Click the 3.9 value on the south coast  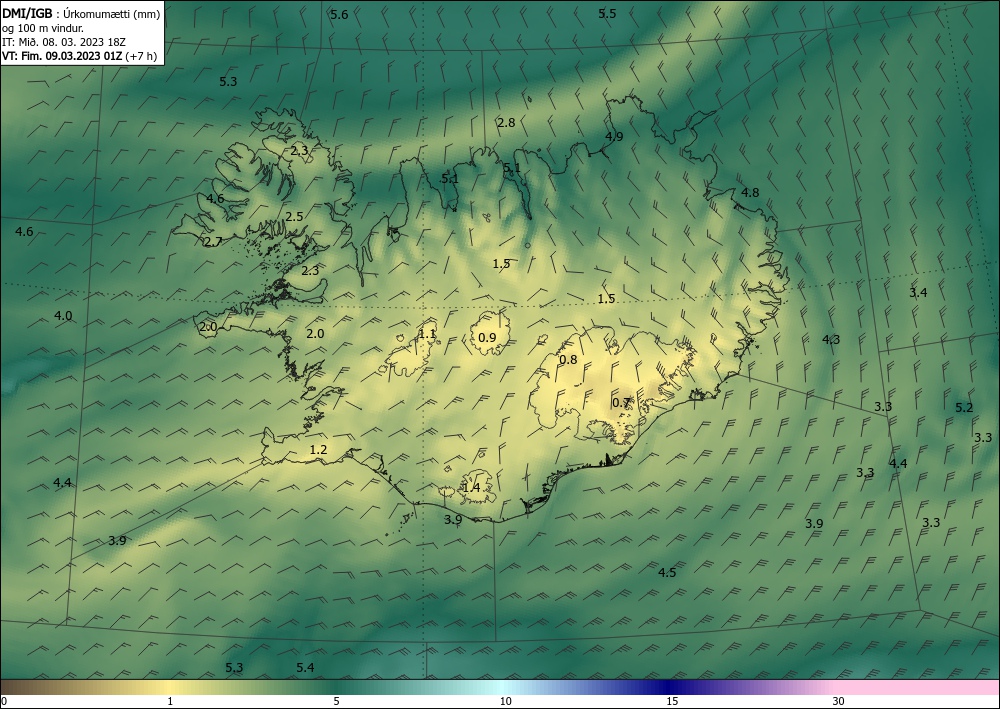pos(453,520)
